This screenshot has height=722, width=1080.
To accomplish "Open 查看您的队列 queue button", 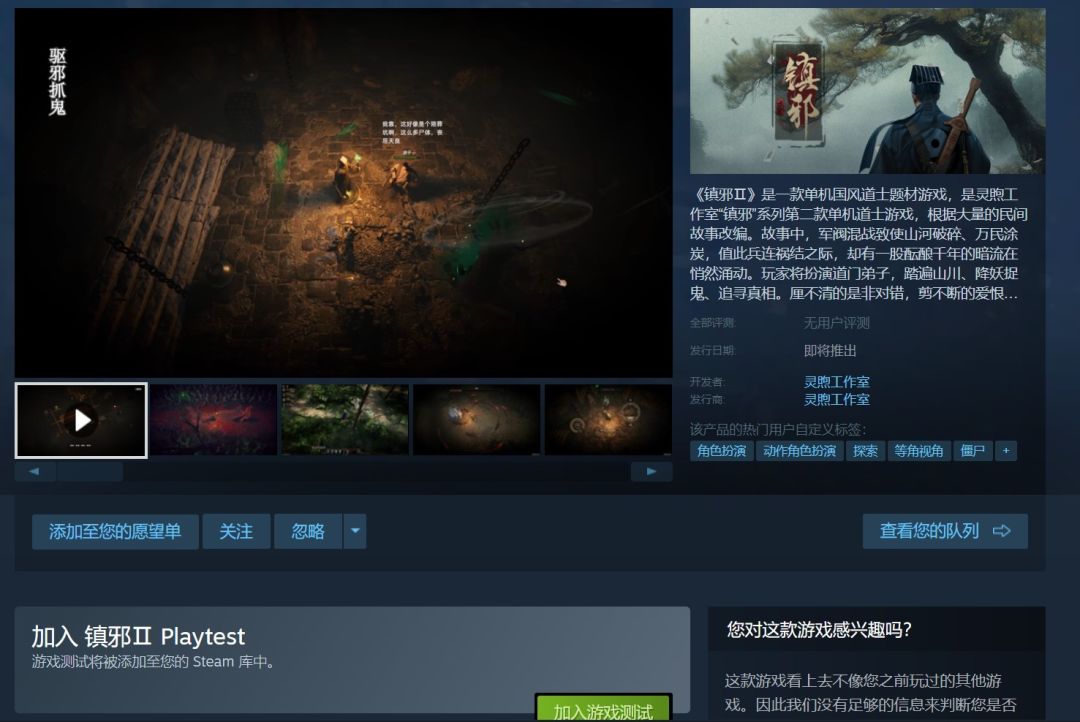I will point(945,531).
